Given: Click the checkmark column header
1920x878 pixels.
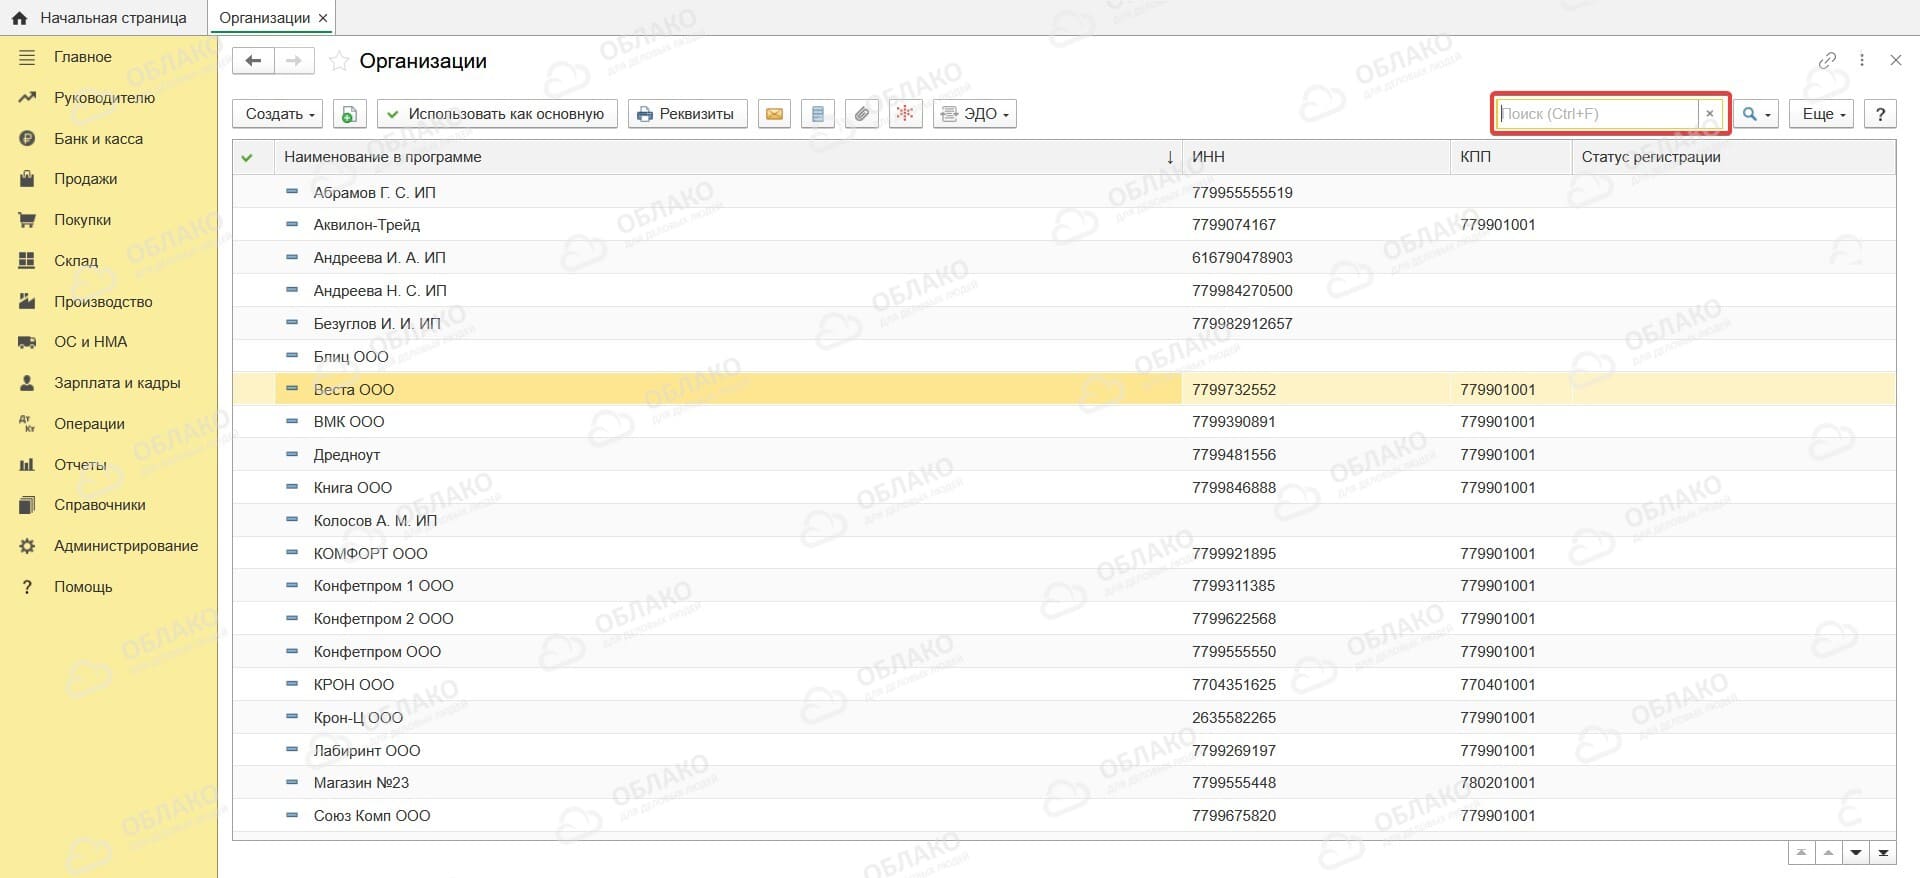Looking at the screenshot, I should 247,157.
